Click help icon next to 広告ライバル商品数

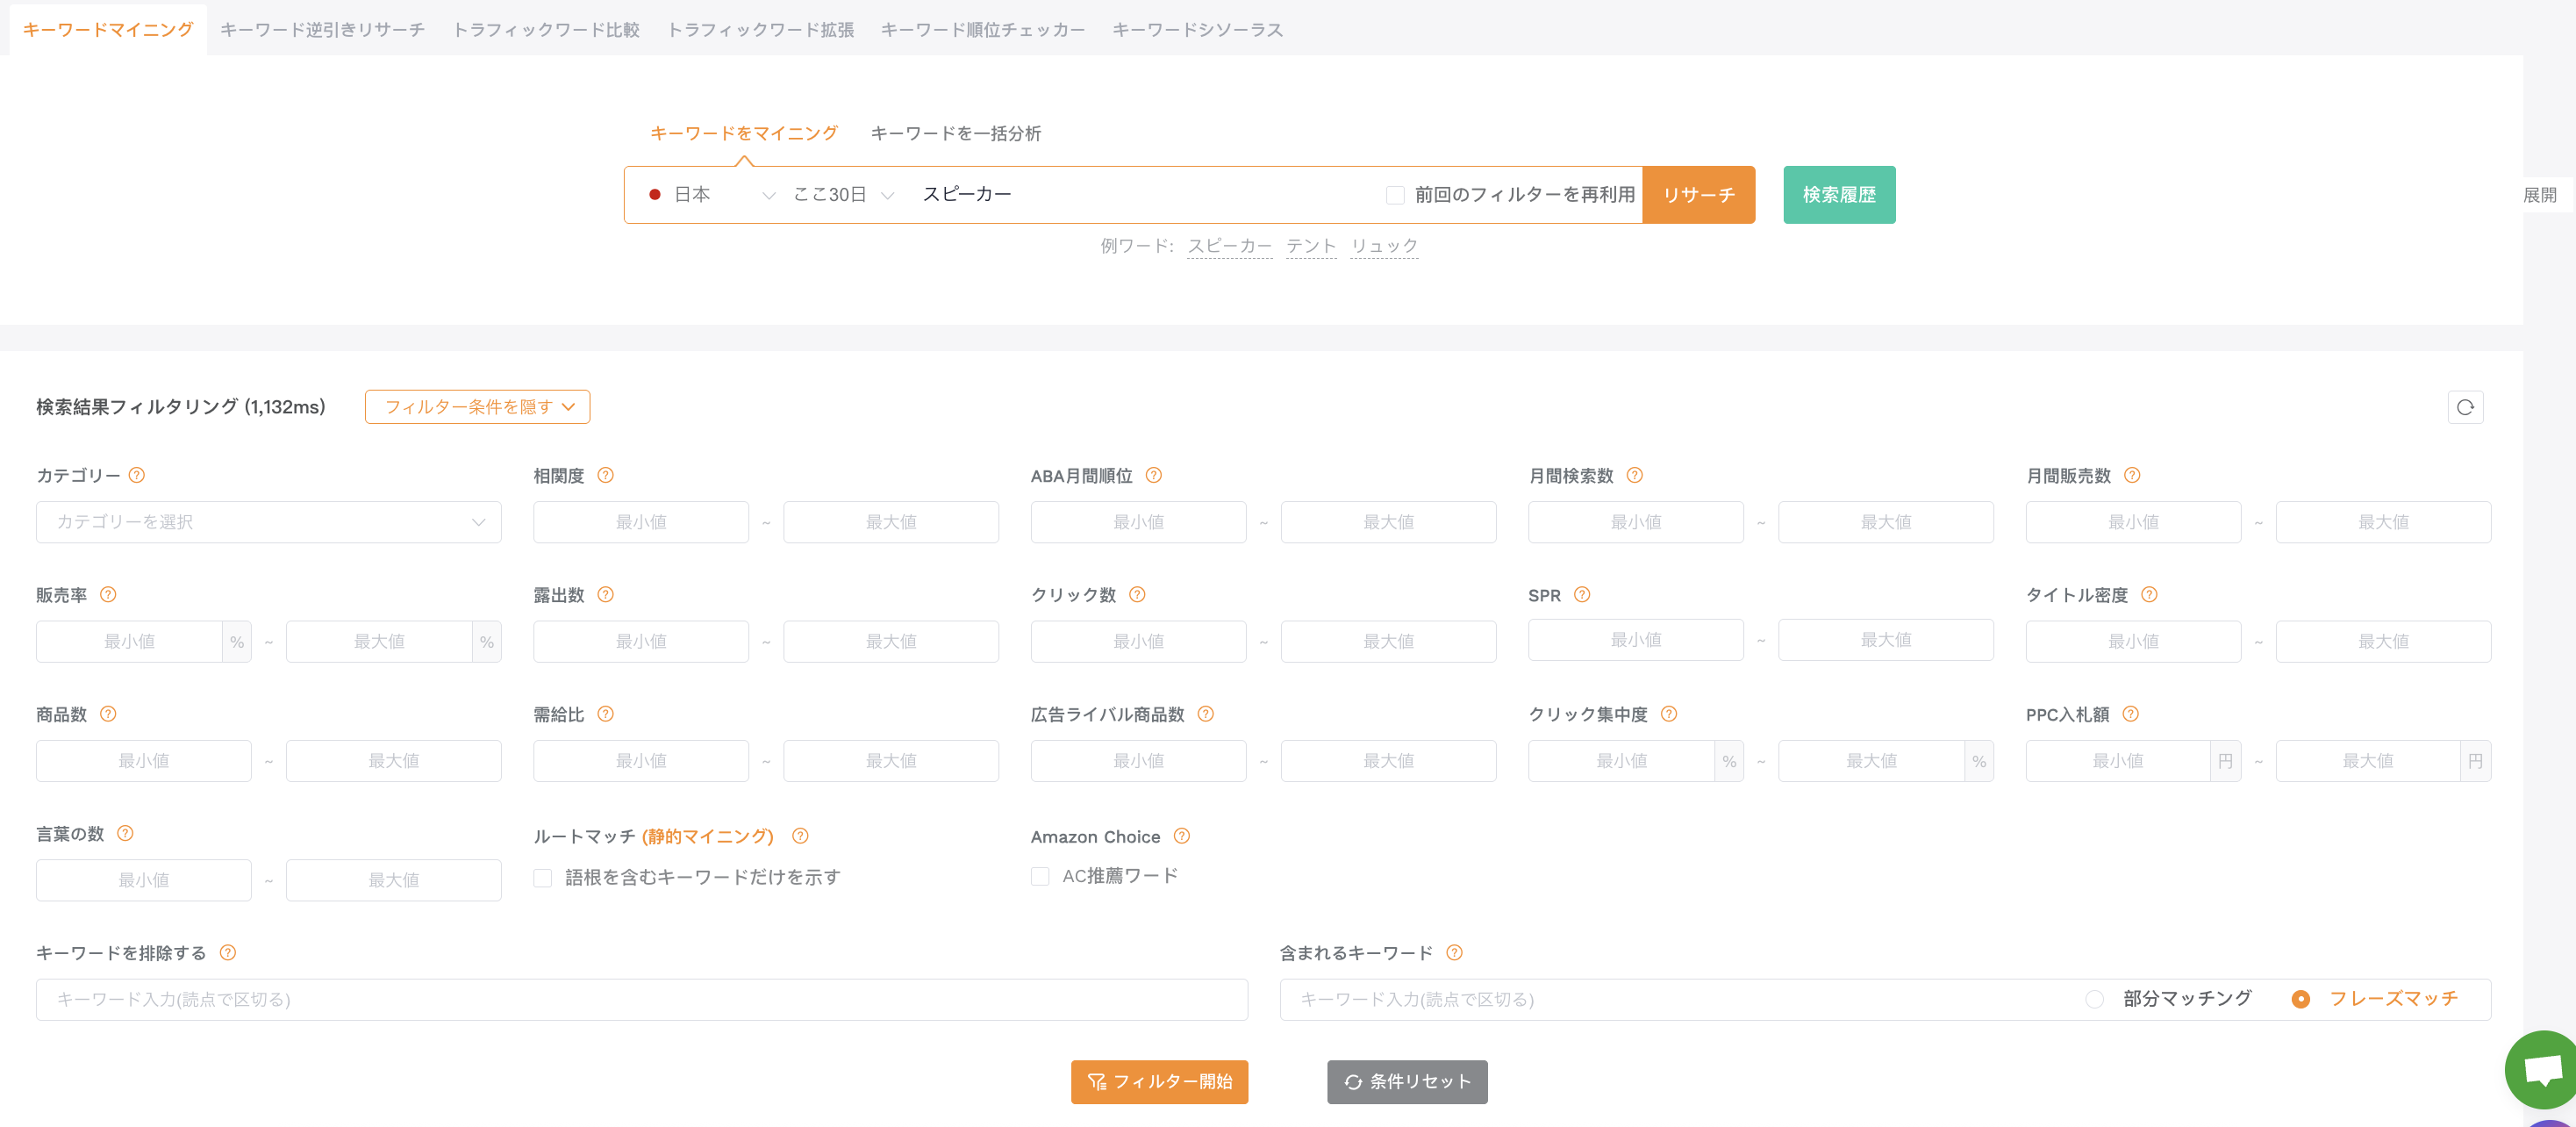[x=1205, y=713]
